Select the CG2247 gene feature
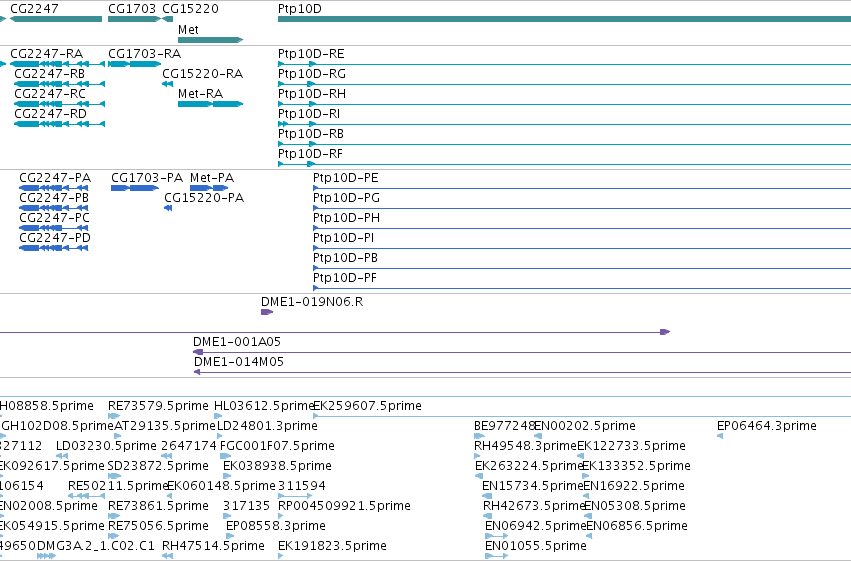The width and height of the screenshot is (851, 561). click(56, 19)
